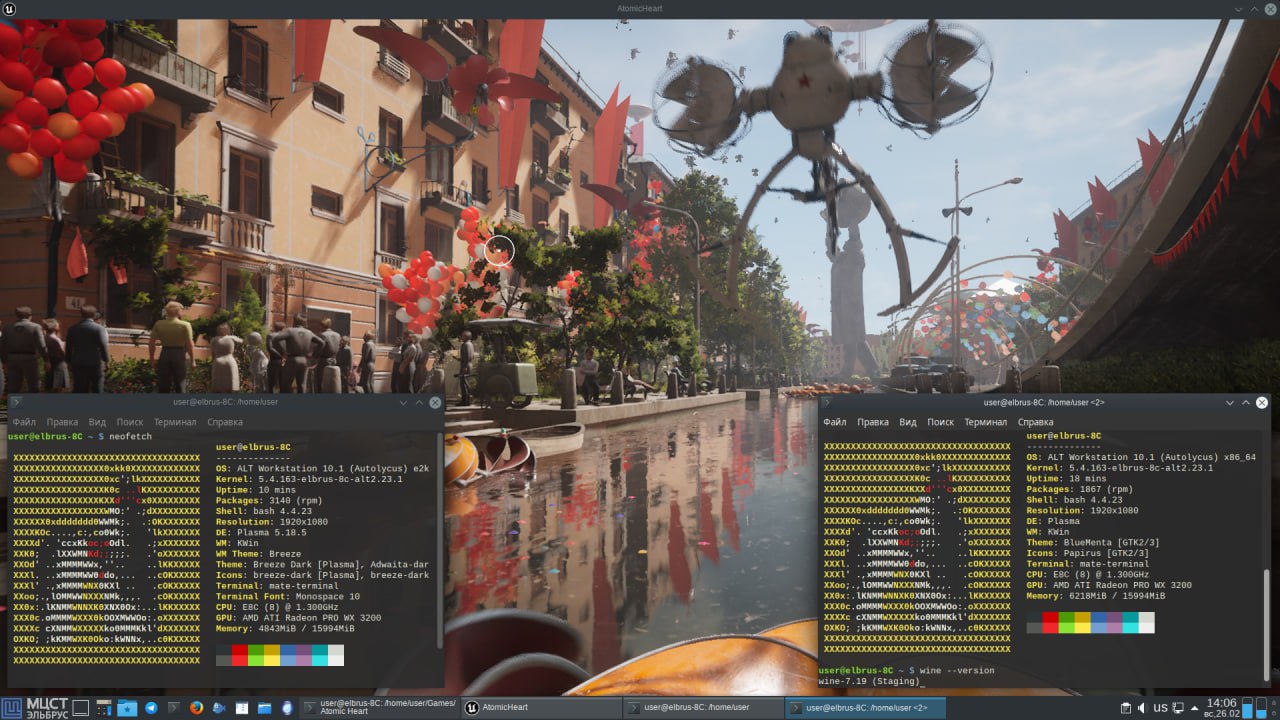Screen dimensions: 1280x720
Task: Open the folder with star bookmark icon
Action: 127,708
